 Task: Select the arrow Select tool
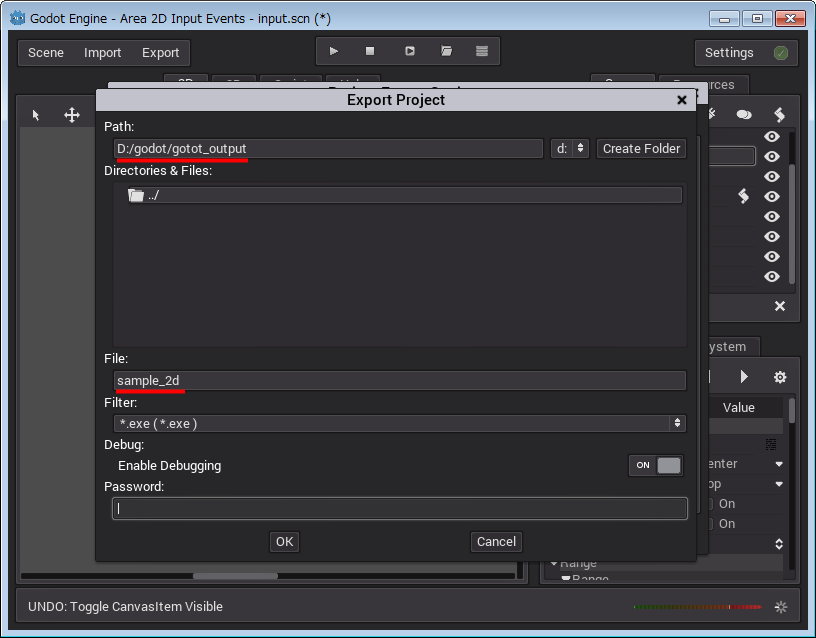tap(36, 116)
